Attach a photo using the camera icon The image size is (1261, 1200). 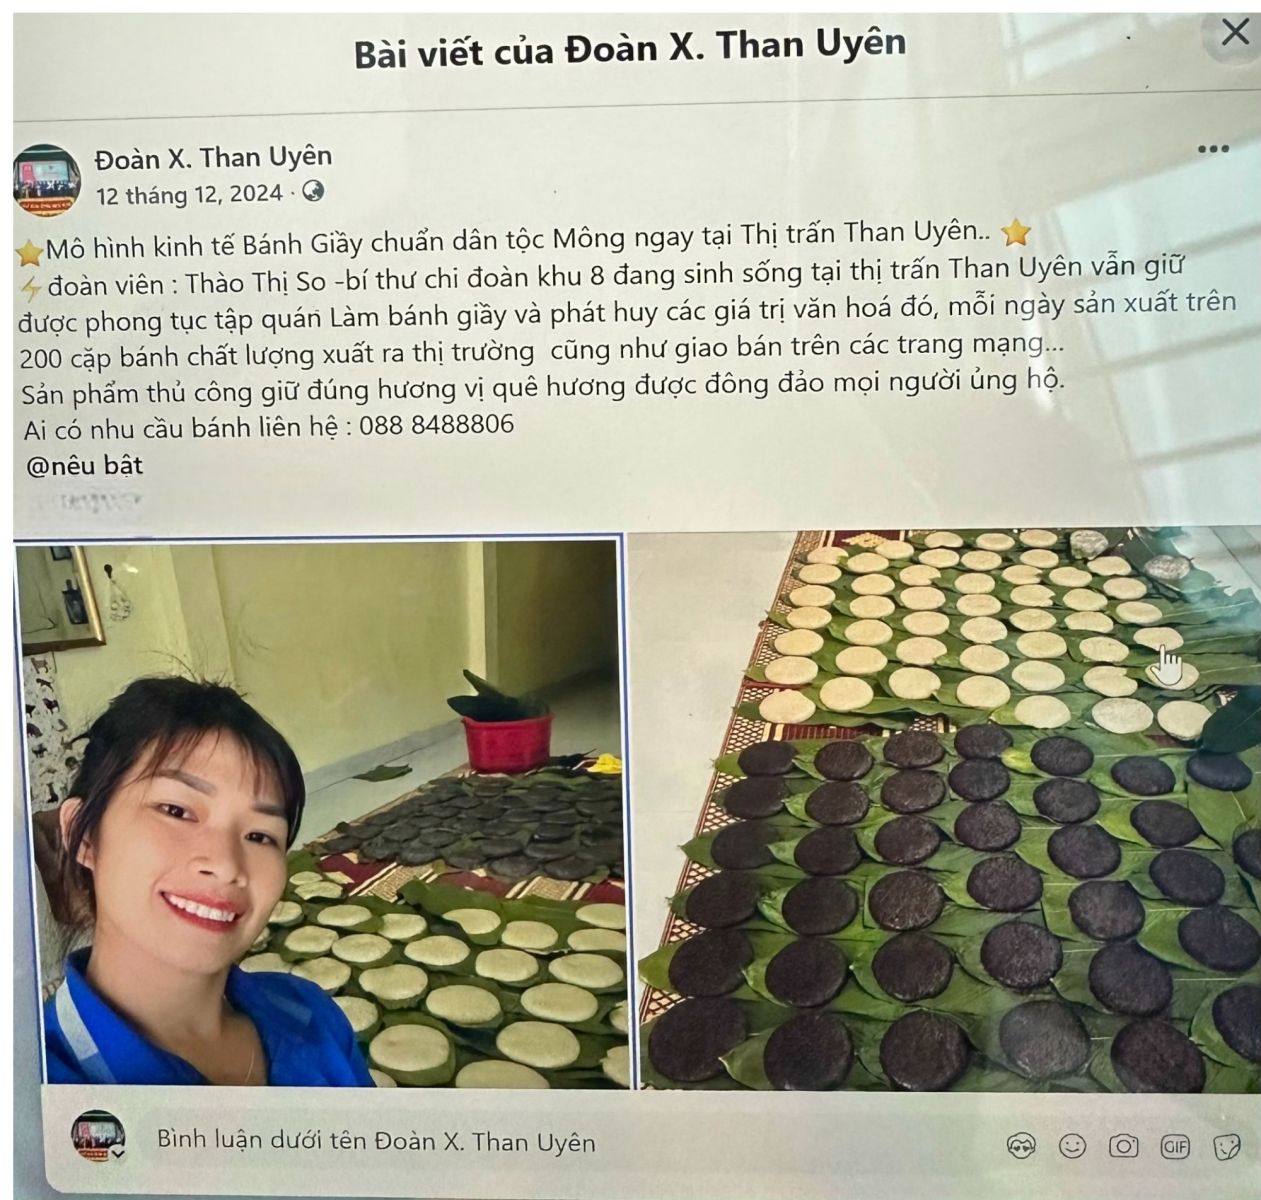(x=1123, y=1146)
